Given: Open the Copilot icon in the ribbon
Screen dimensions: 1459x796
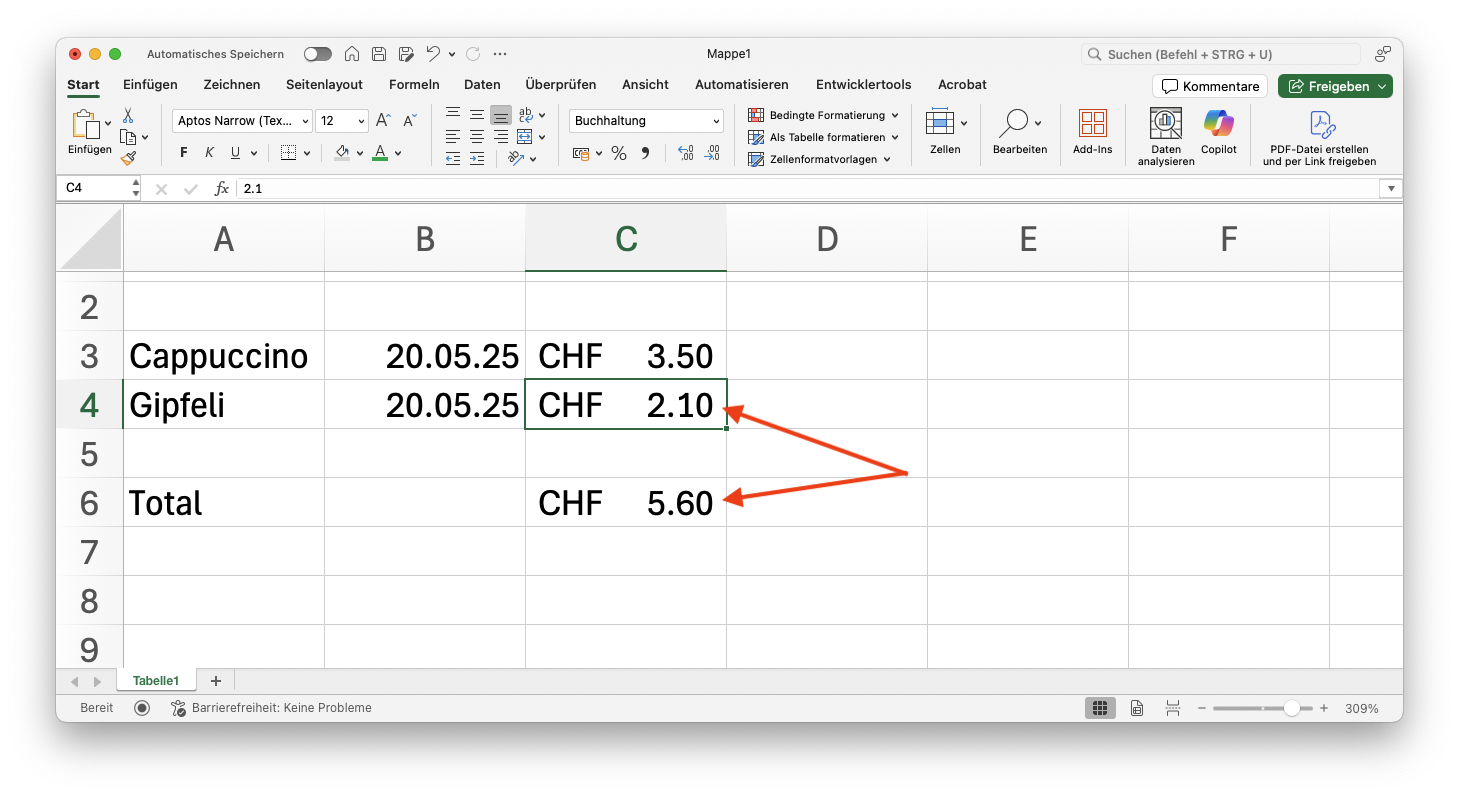Looking at the screenshot, I should click(1218, 131).
